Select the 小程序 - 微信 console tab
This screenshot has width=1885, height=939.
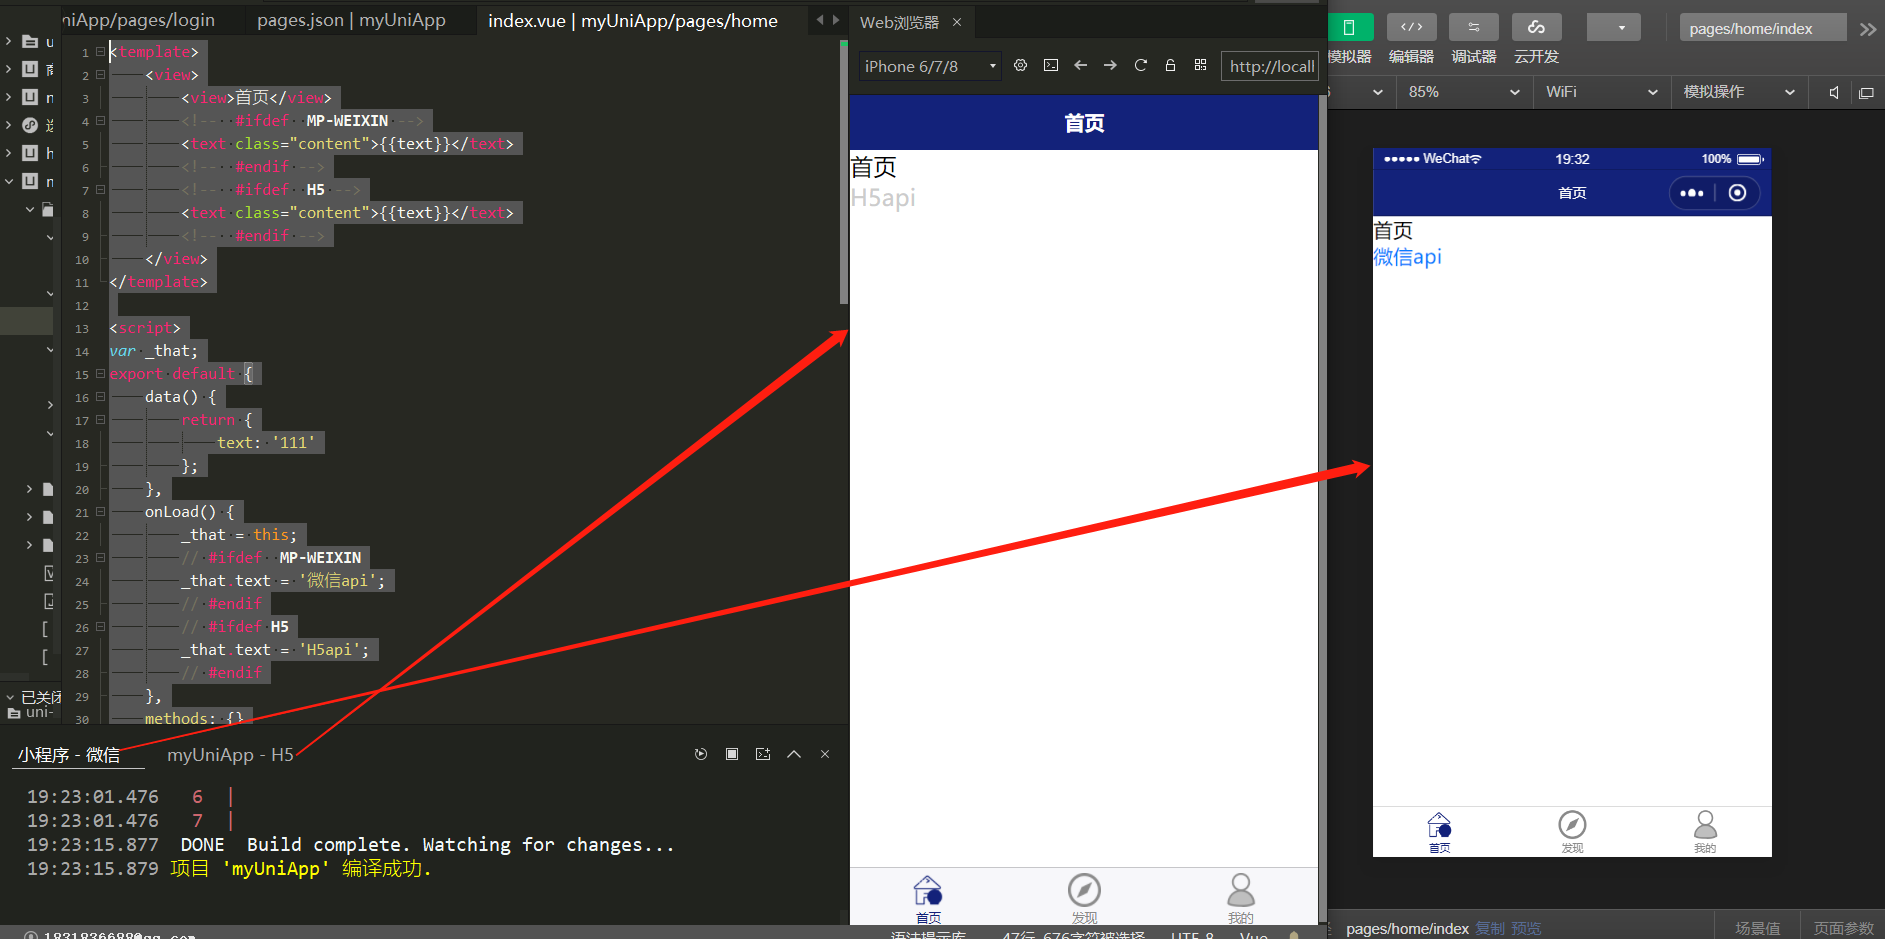pos(69,755)
